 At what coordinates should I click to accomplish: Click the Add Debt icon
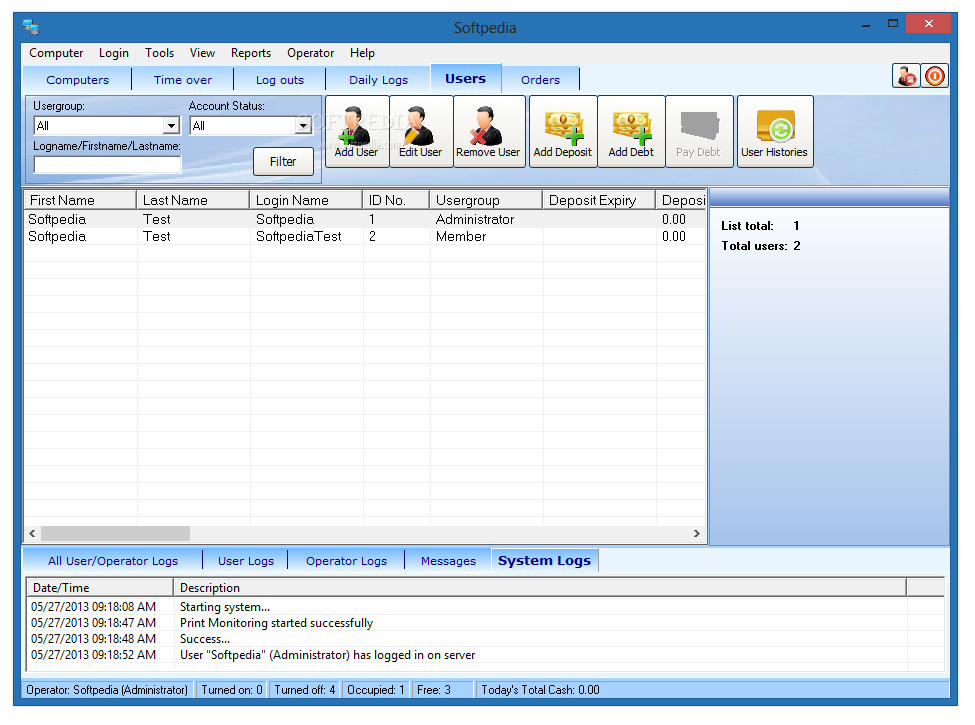point(631,131)
